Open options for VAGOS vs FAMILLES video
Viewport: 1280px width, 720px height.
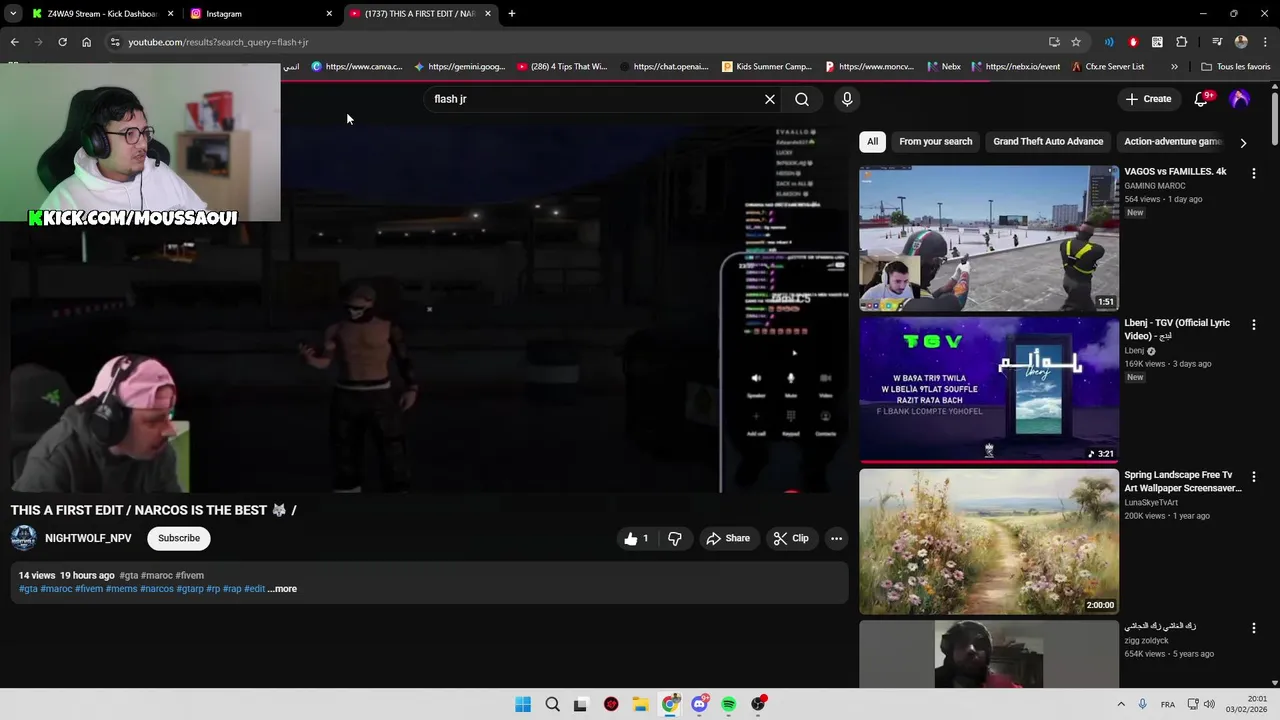point(1254,173)
